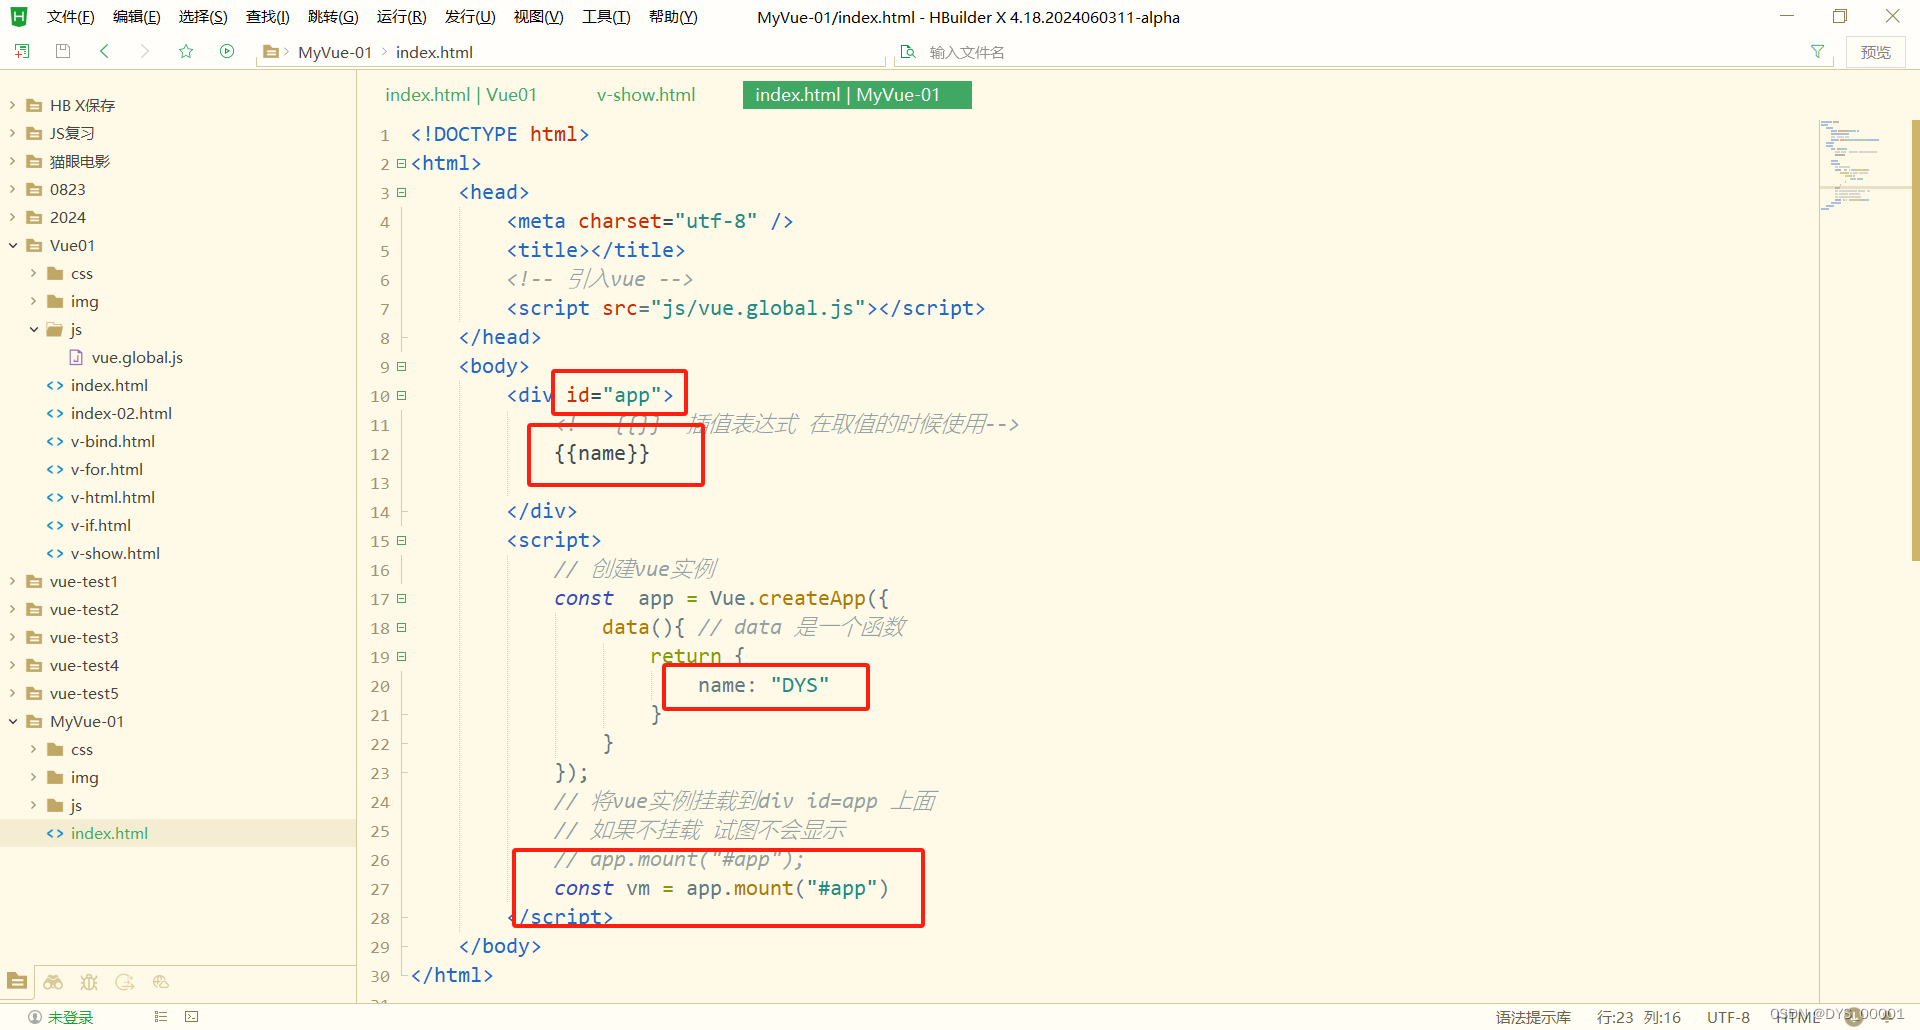
Task: Fold the head tag at line 3
Action: coord(401,192)
